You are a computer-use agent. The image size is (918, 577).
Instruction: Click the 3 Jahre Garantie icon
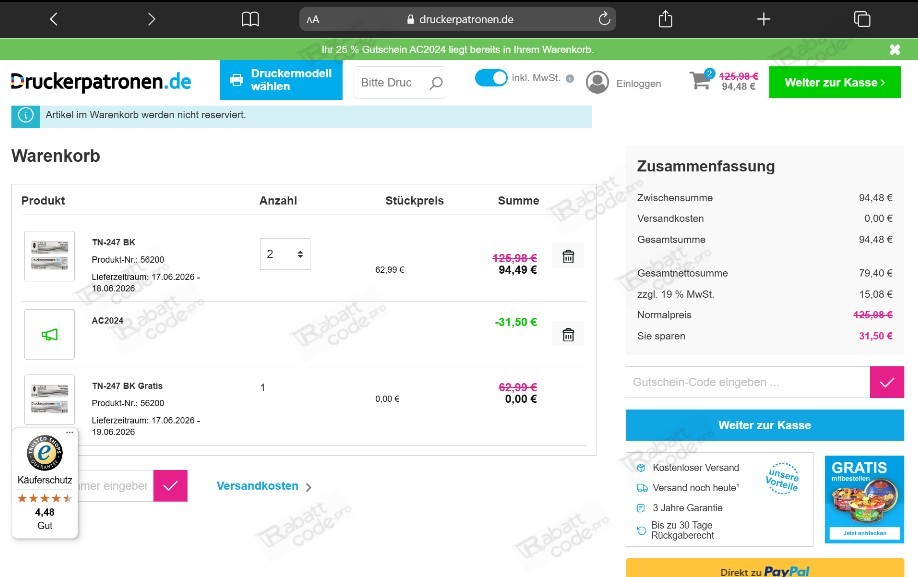[x=641, y=508]
